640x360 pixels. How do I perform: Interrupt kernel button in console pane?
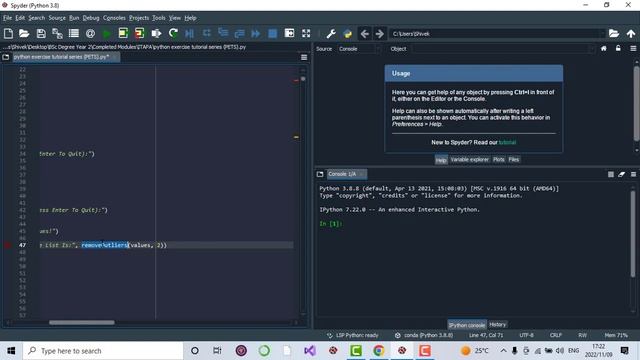(x=611, y=174)
